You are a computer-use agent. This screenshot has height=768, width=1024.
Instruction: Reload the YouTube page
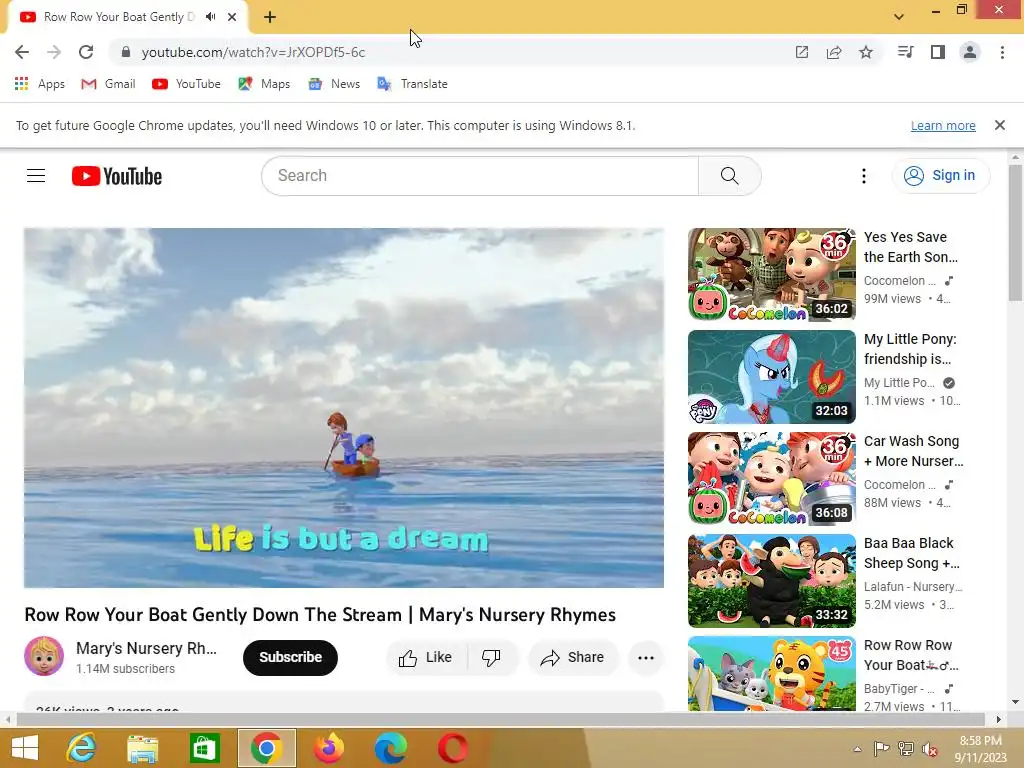tap(86, 52)
